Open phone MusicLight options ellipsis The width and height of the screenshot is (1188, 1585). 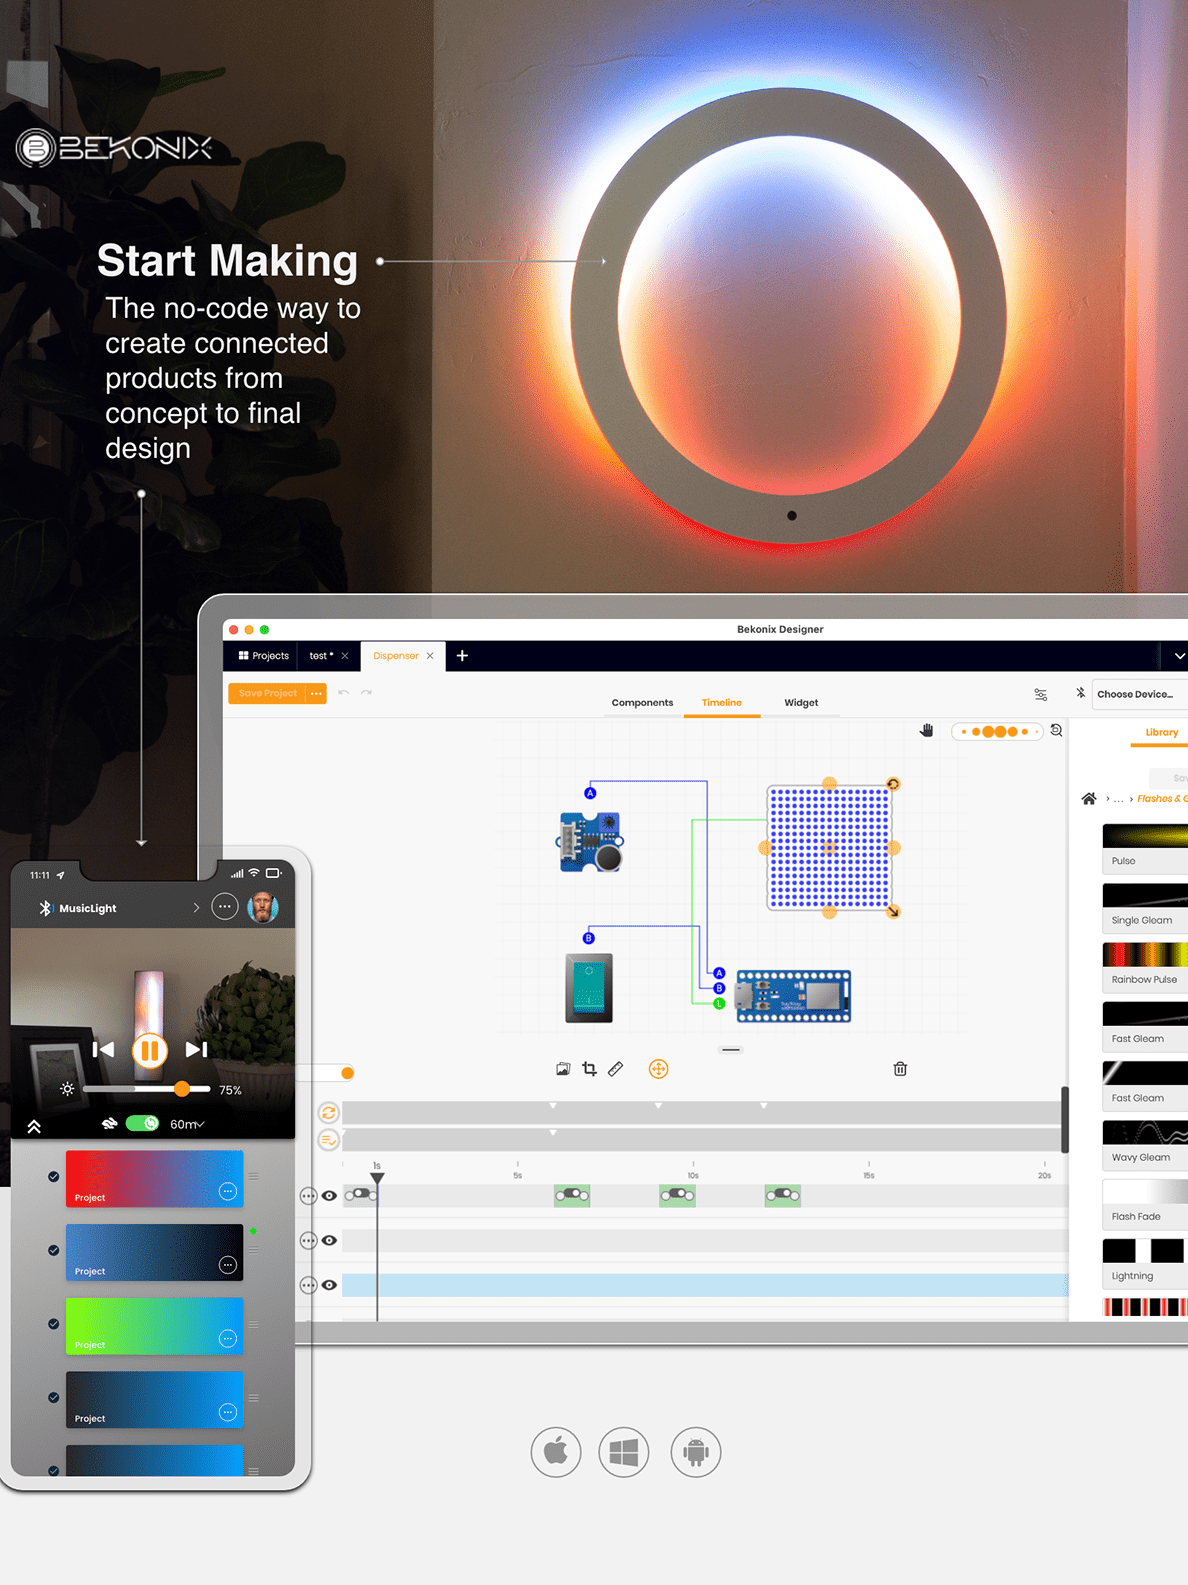[x=225, y=907]
